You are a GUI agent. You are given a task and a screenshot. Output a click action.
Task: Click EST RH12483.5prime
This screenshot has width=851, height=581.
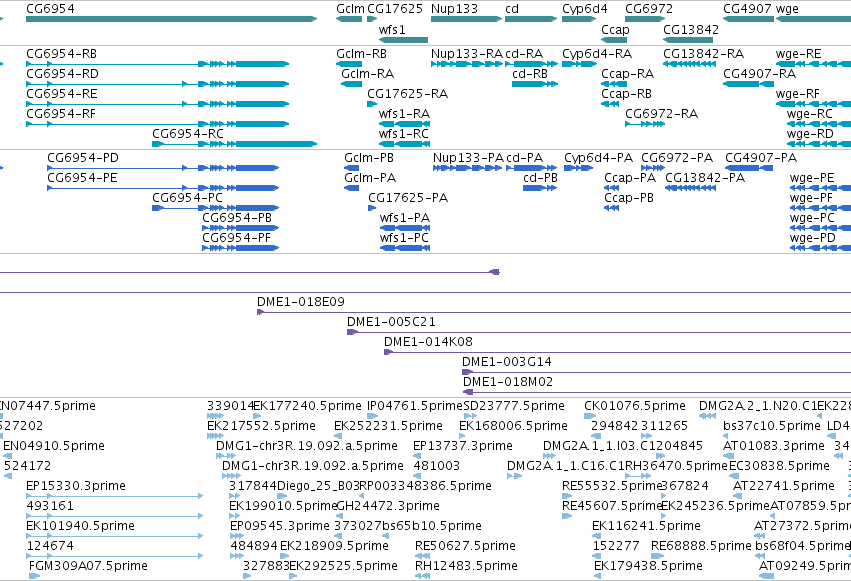tap(423, 576)
